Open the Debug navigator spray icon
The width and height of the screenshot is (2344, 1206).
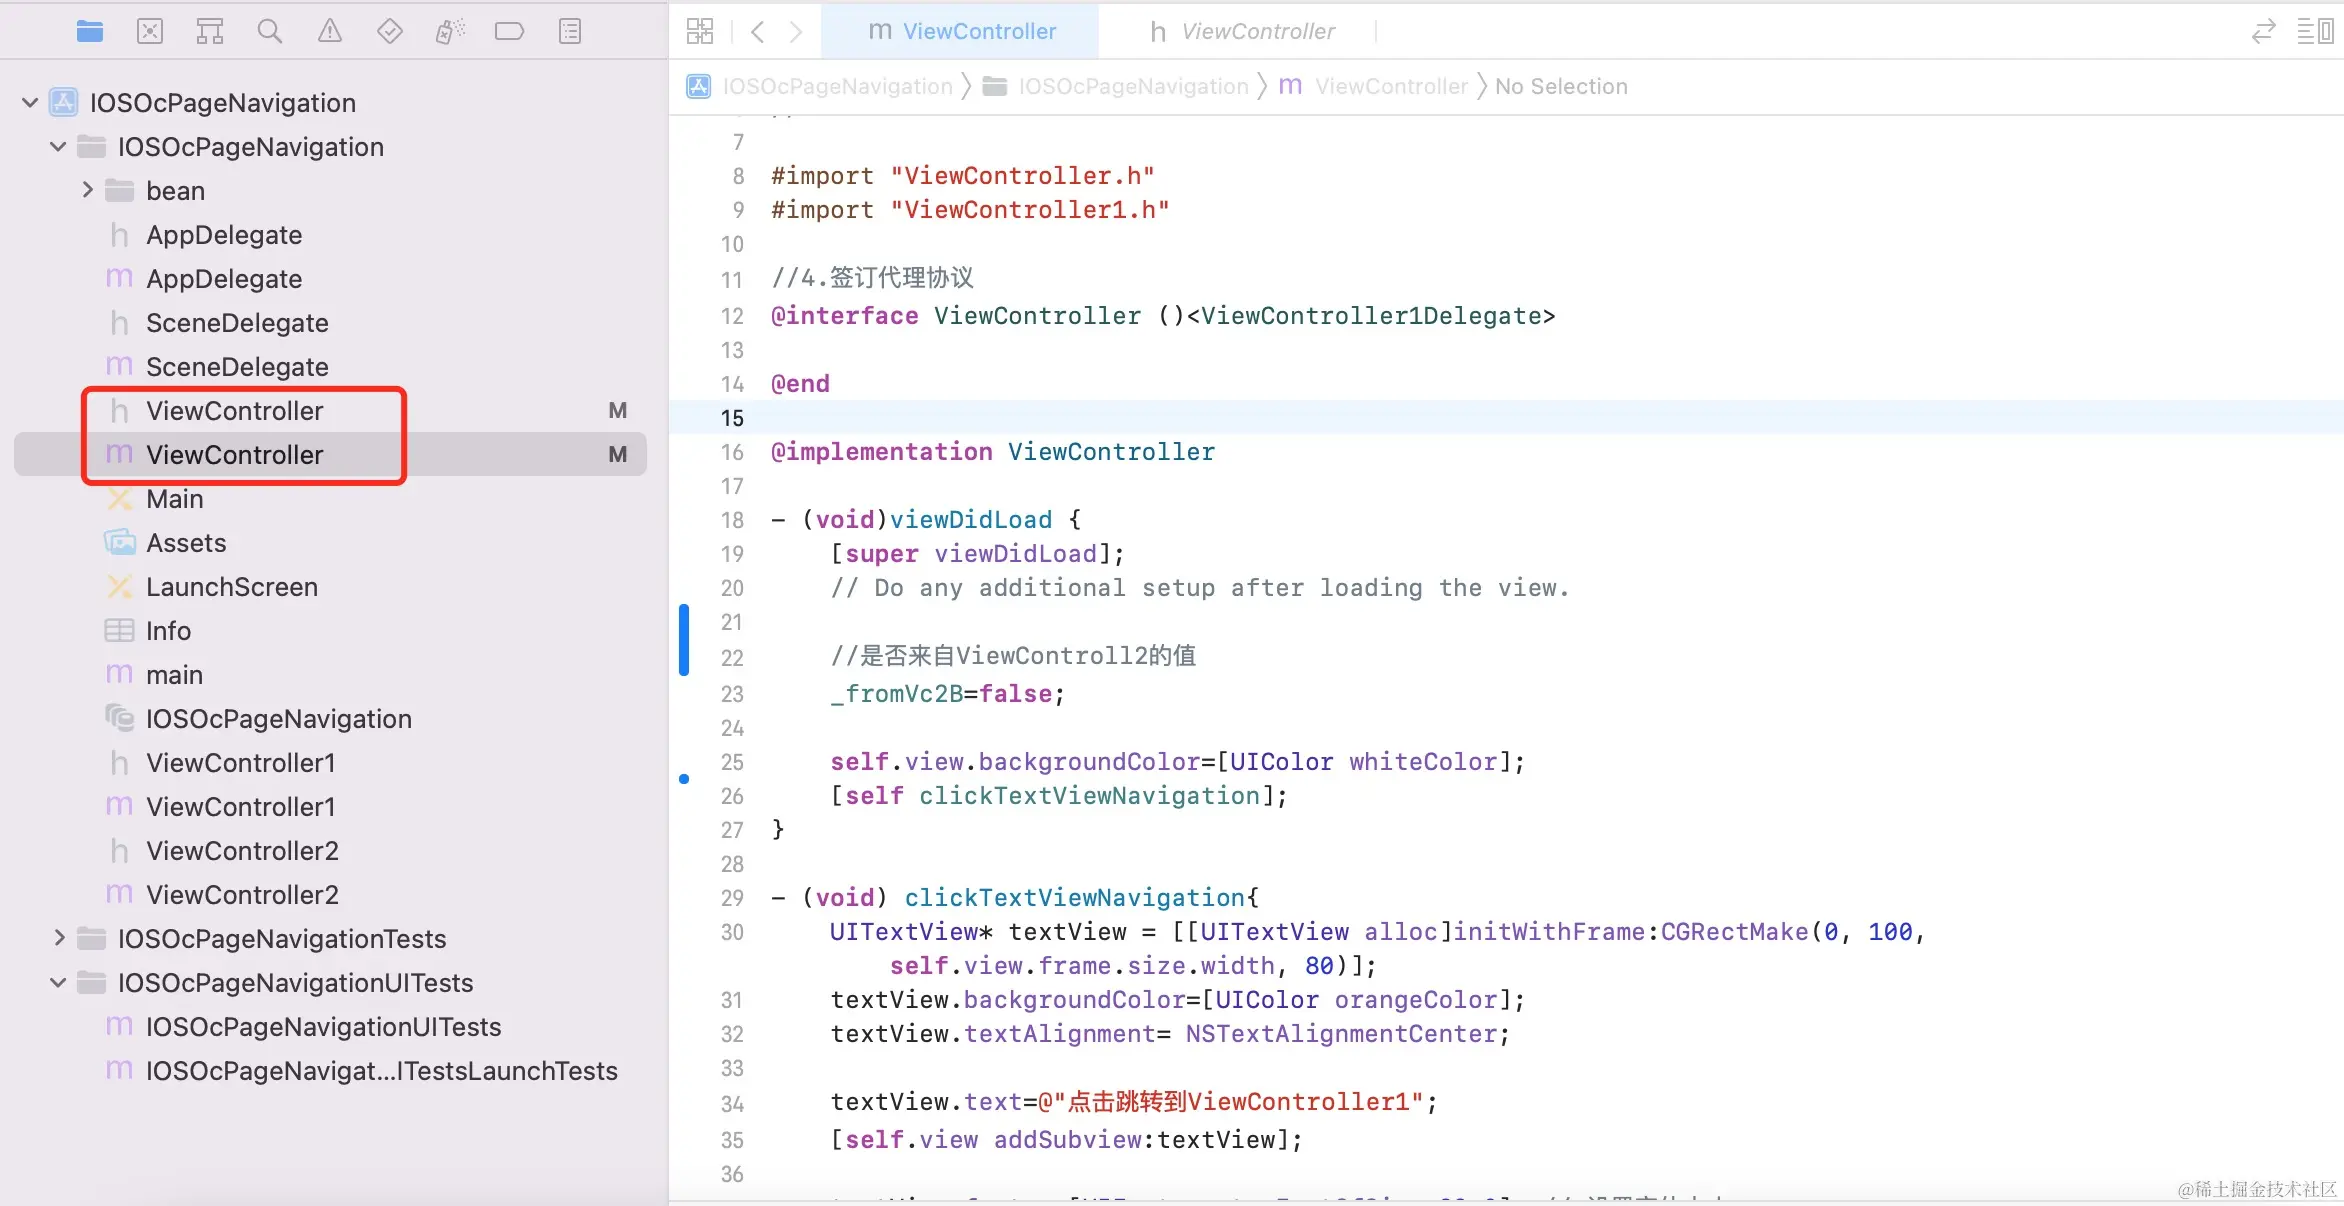[x=450, y=32]
